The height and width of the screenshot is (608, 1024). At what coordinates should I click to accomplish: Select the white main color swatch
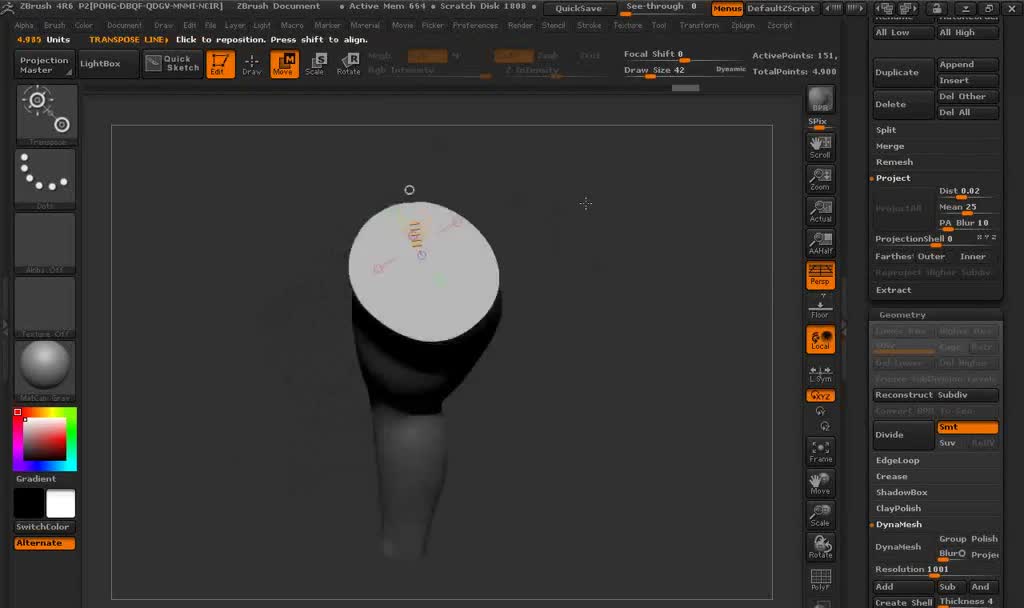(x=61, y=504)
